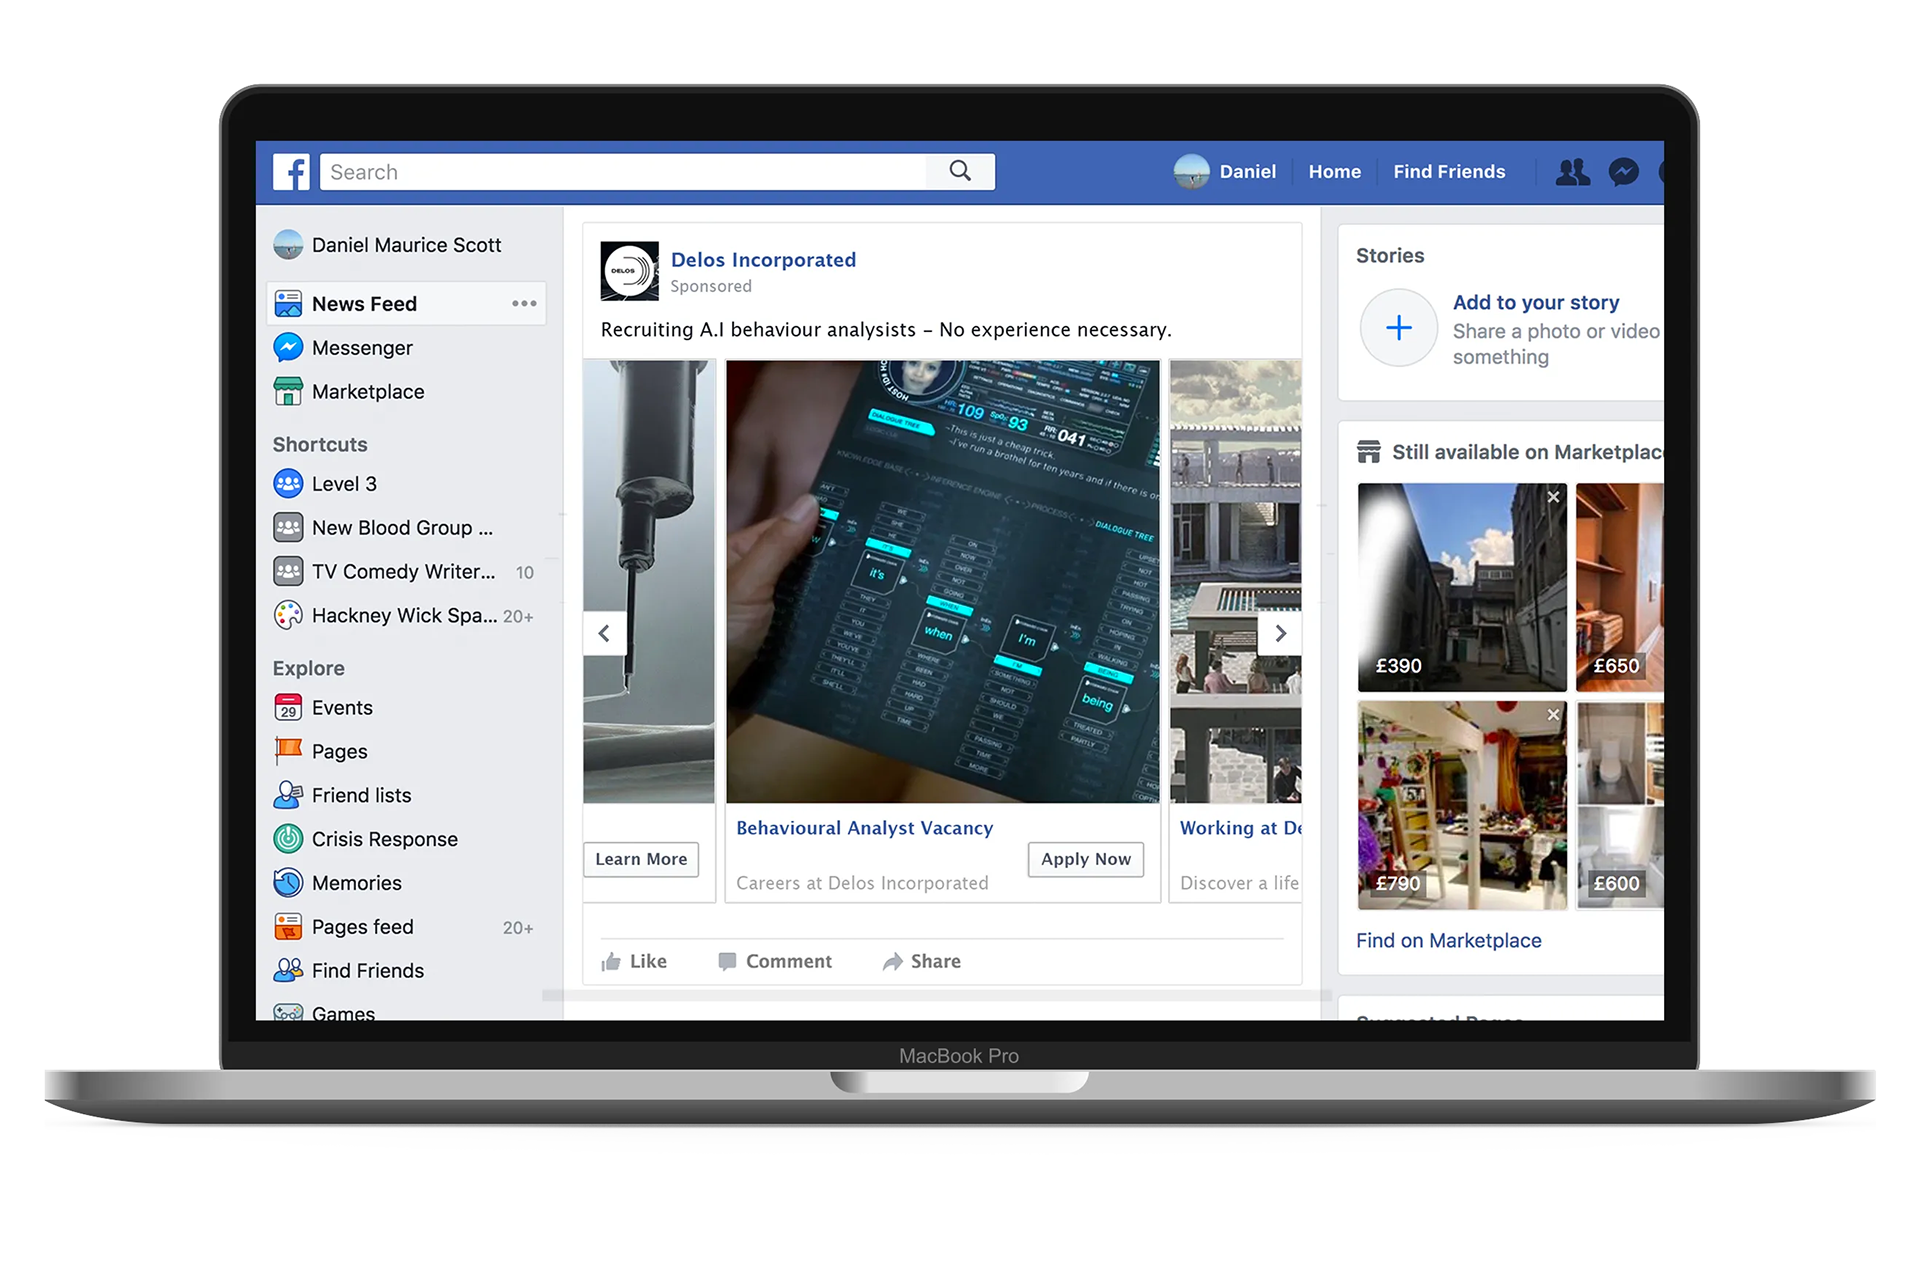
Task: Open the £390 Marketplace listing
Action: coord(1462,587)
